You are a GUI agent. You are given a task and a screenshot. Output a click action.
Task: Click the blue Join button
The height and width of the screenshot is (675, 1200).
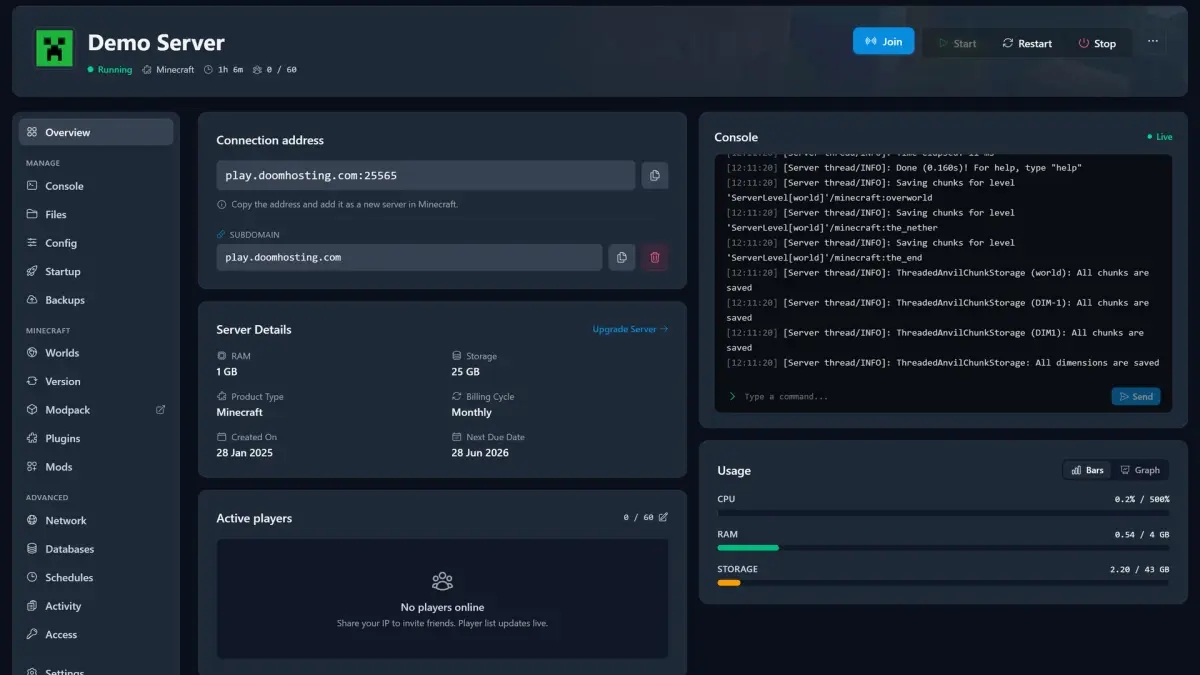click(883, 41)
